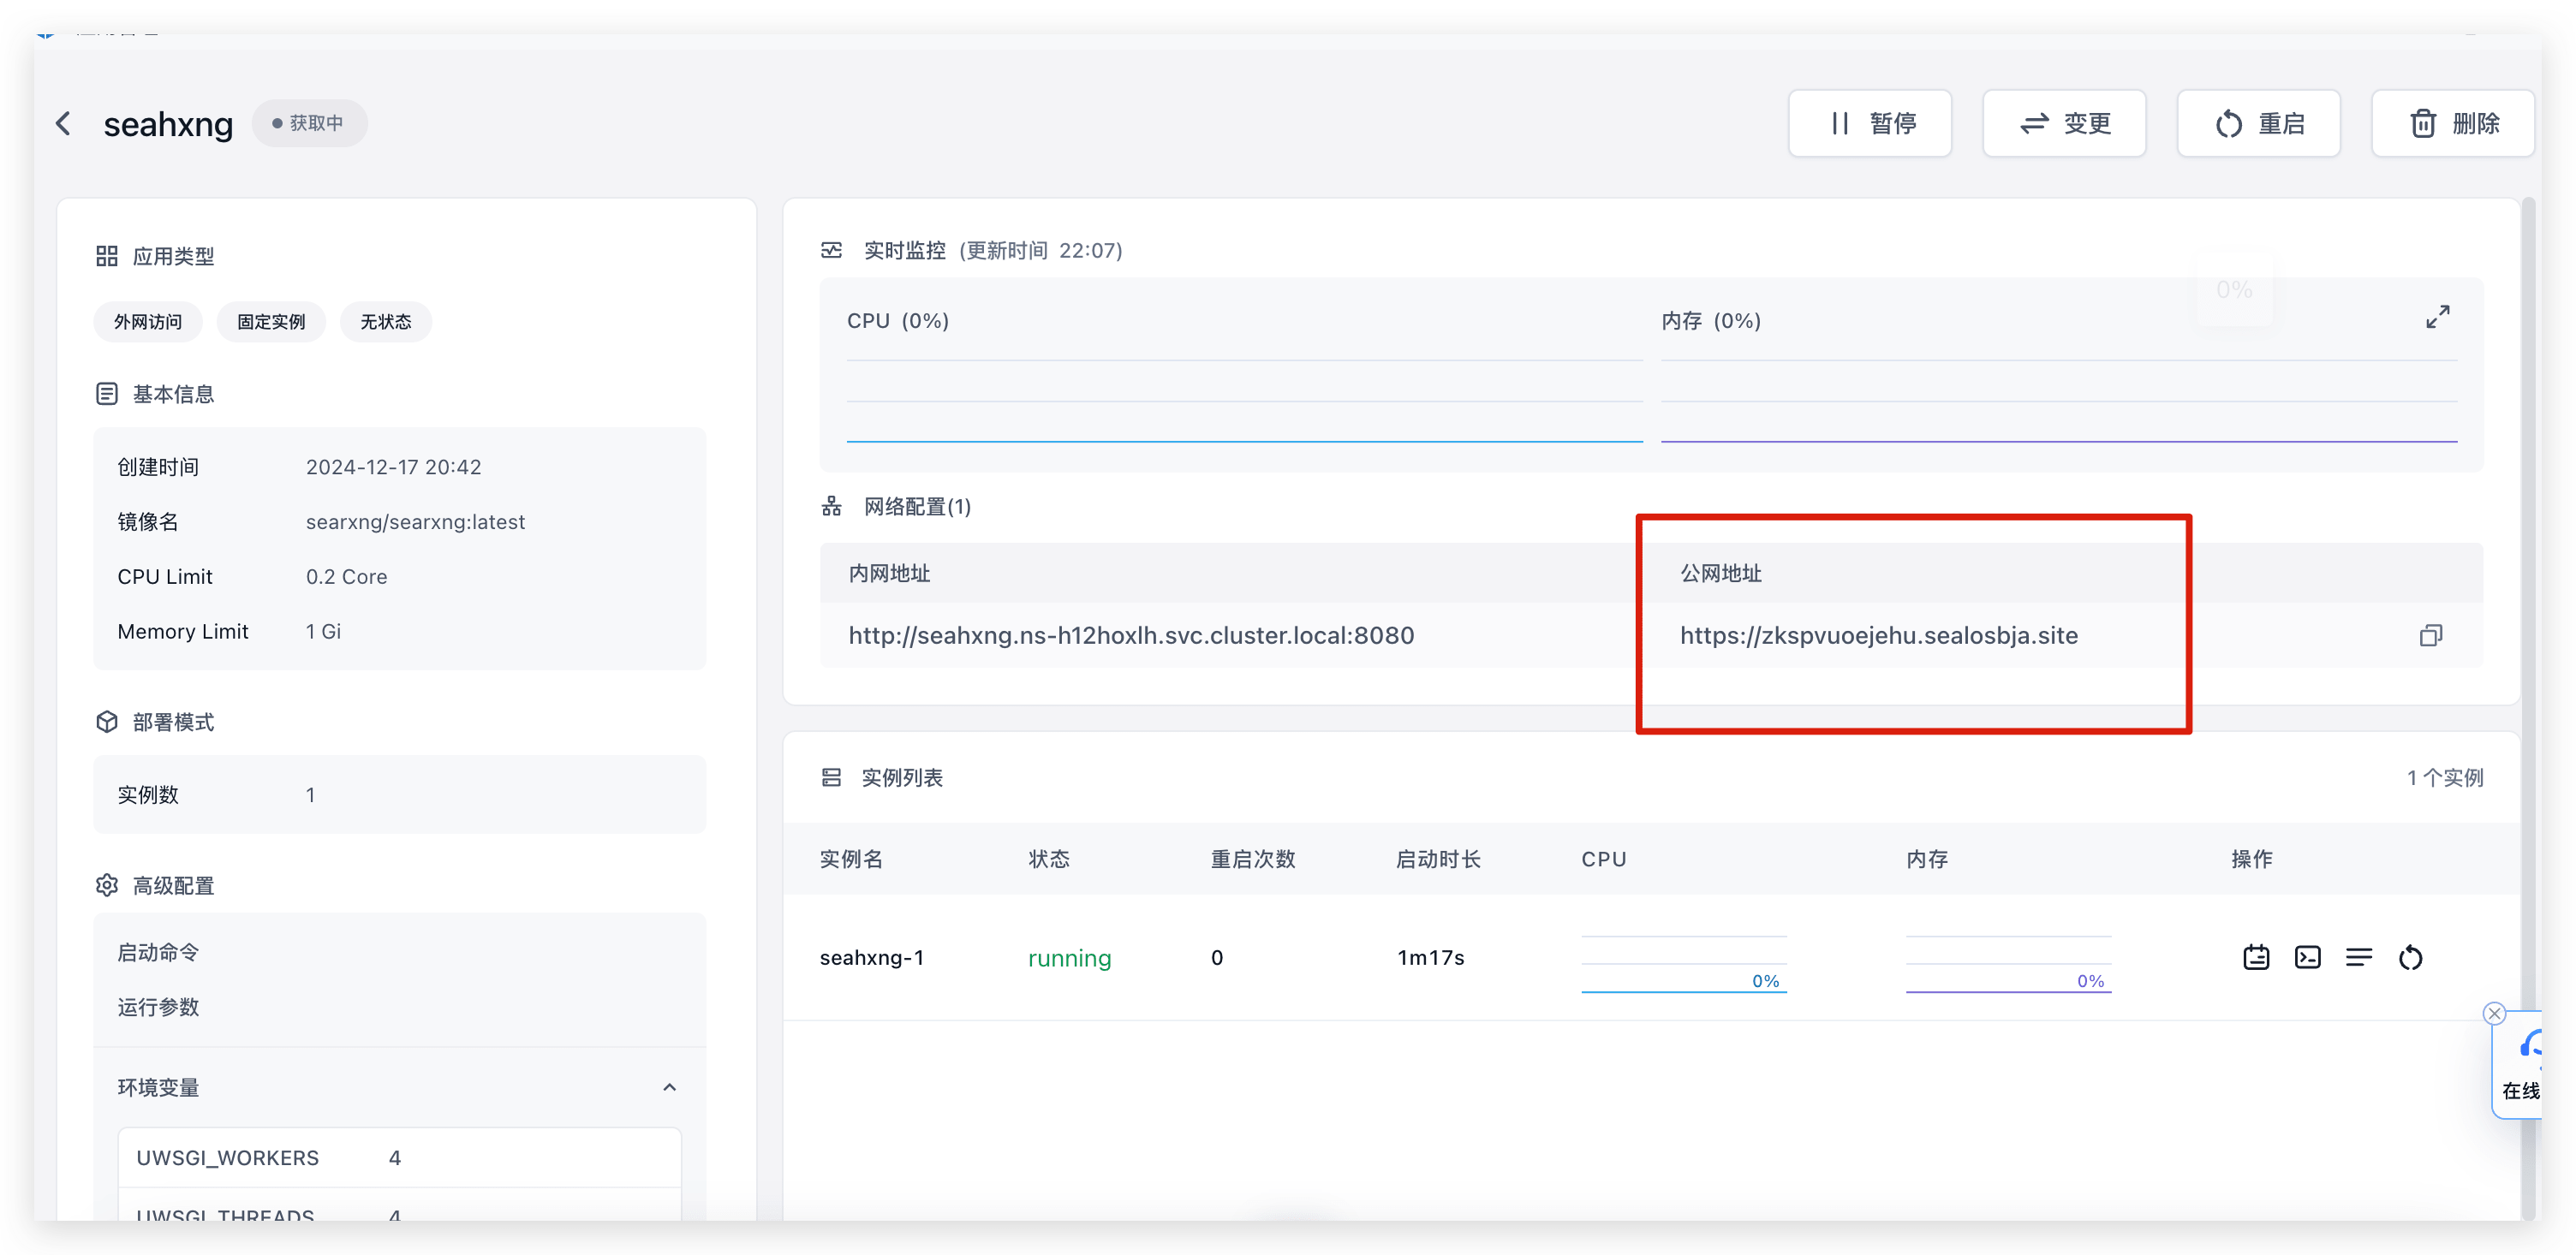Screen dimensions: 2576x1255
Task: Click the Change (变更) button
Action: 2063,124
